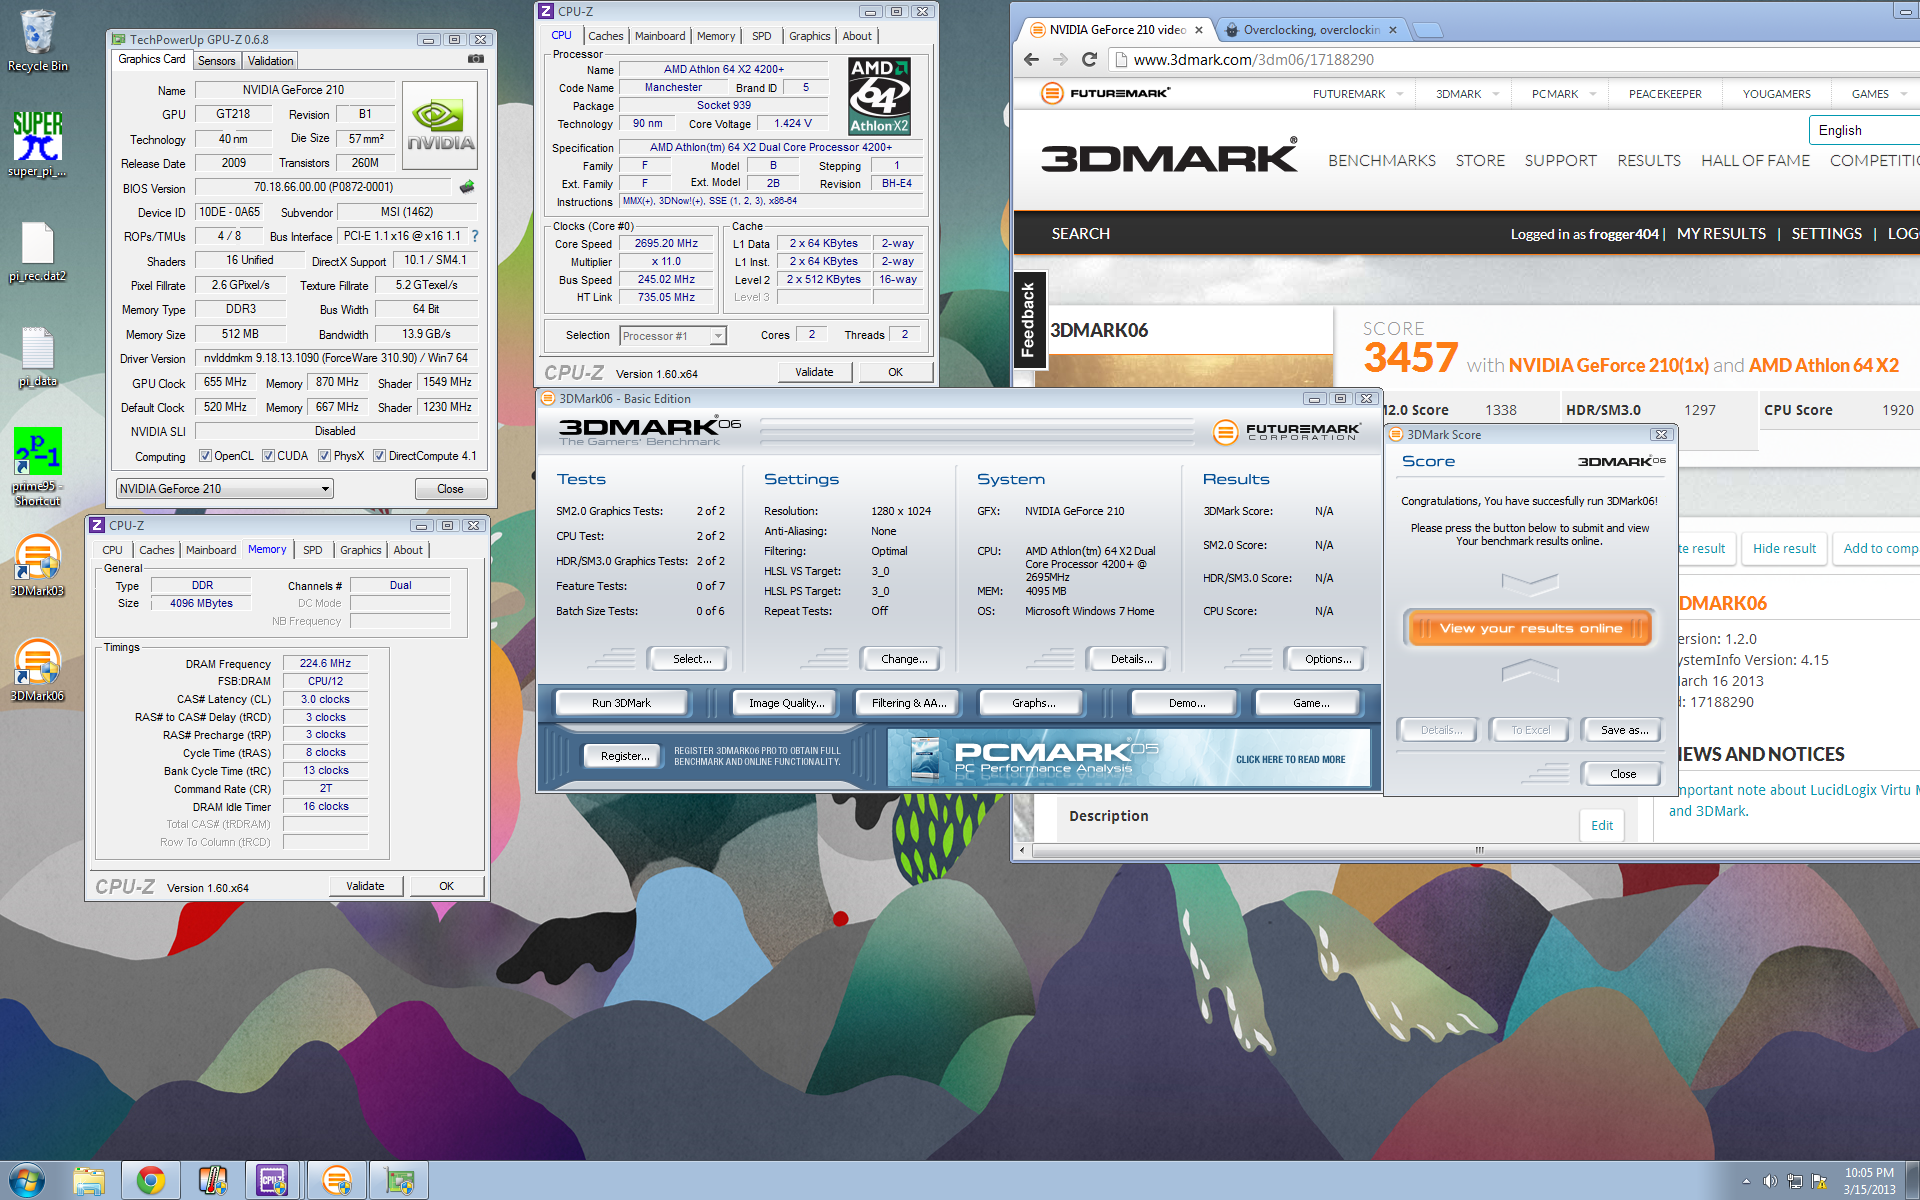Click the Run 3DMark button
This screenshot has height=1200, width=1920.
621,703
